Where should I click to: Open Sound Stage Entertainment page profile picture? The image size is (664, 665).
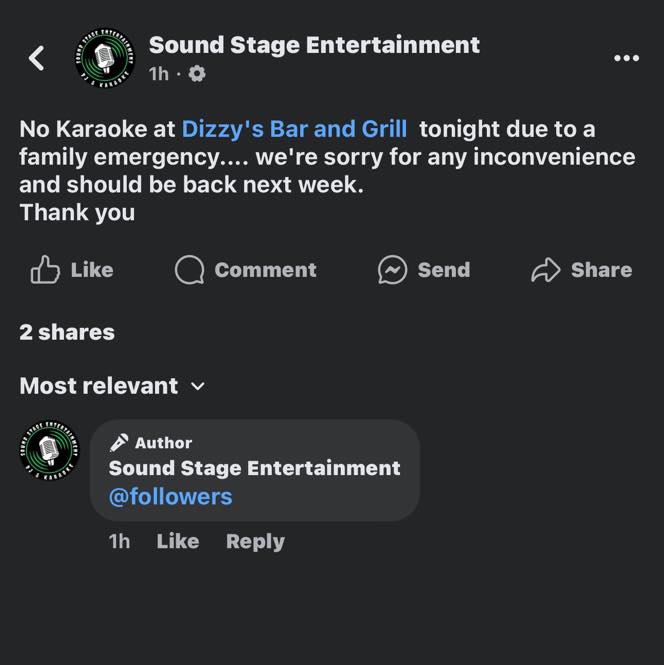[105, 58]
